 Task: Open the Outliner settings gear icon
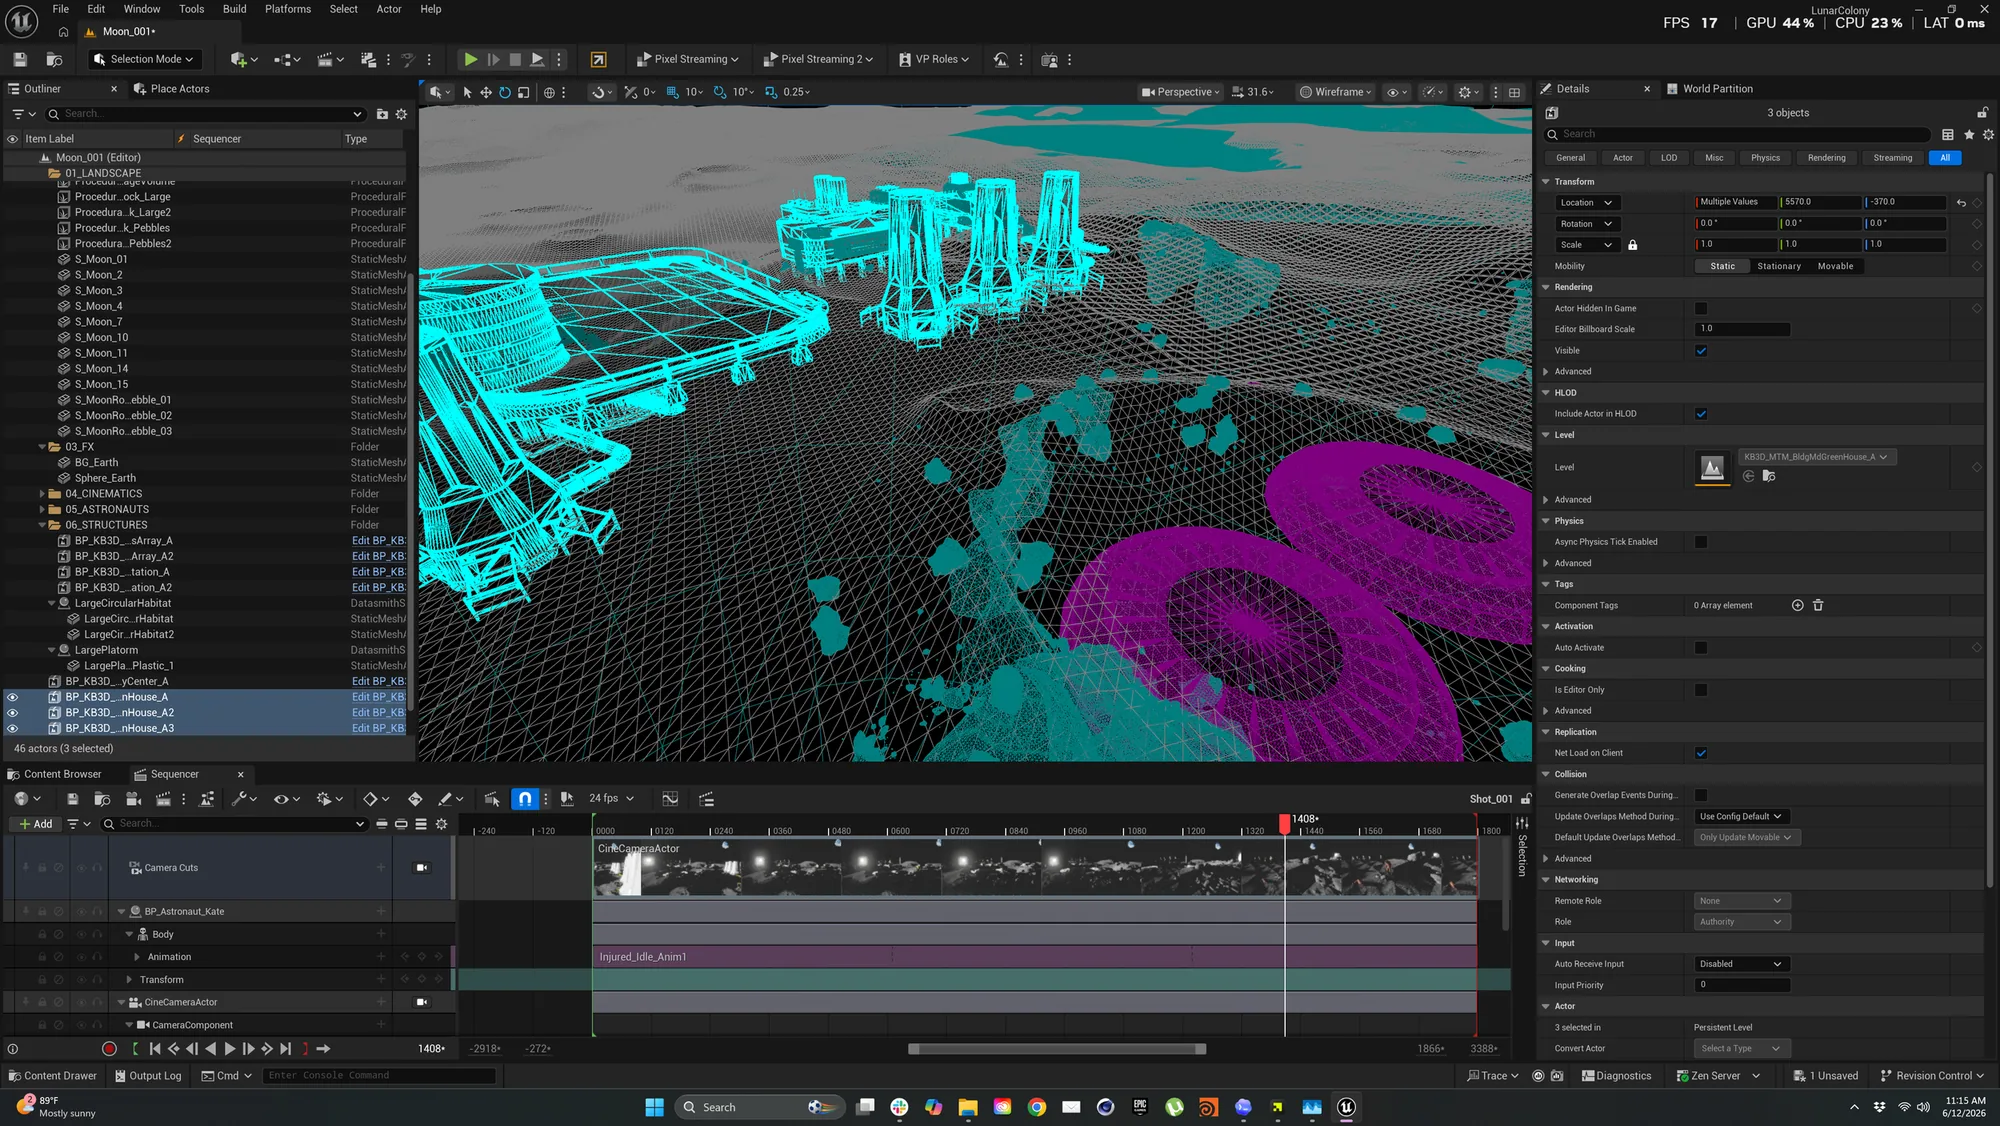point(402,115)
